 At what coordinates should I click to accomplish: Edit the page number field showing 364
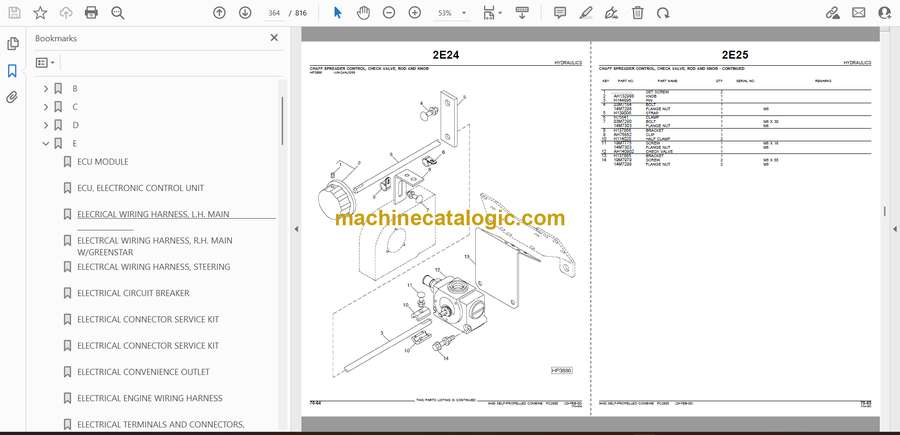(274, 13)
